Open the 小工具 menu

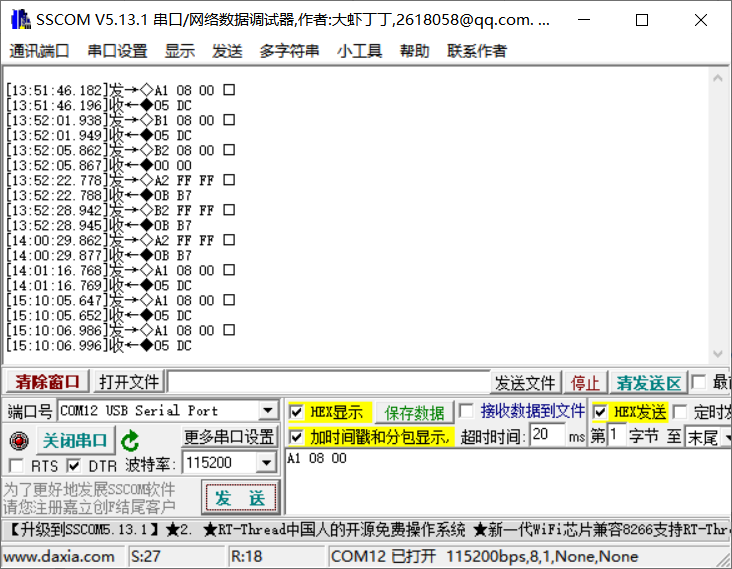click(359, 51)
